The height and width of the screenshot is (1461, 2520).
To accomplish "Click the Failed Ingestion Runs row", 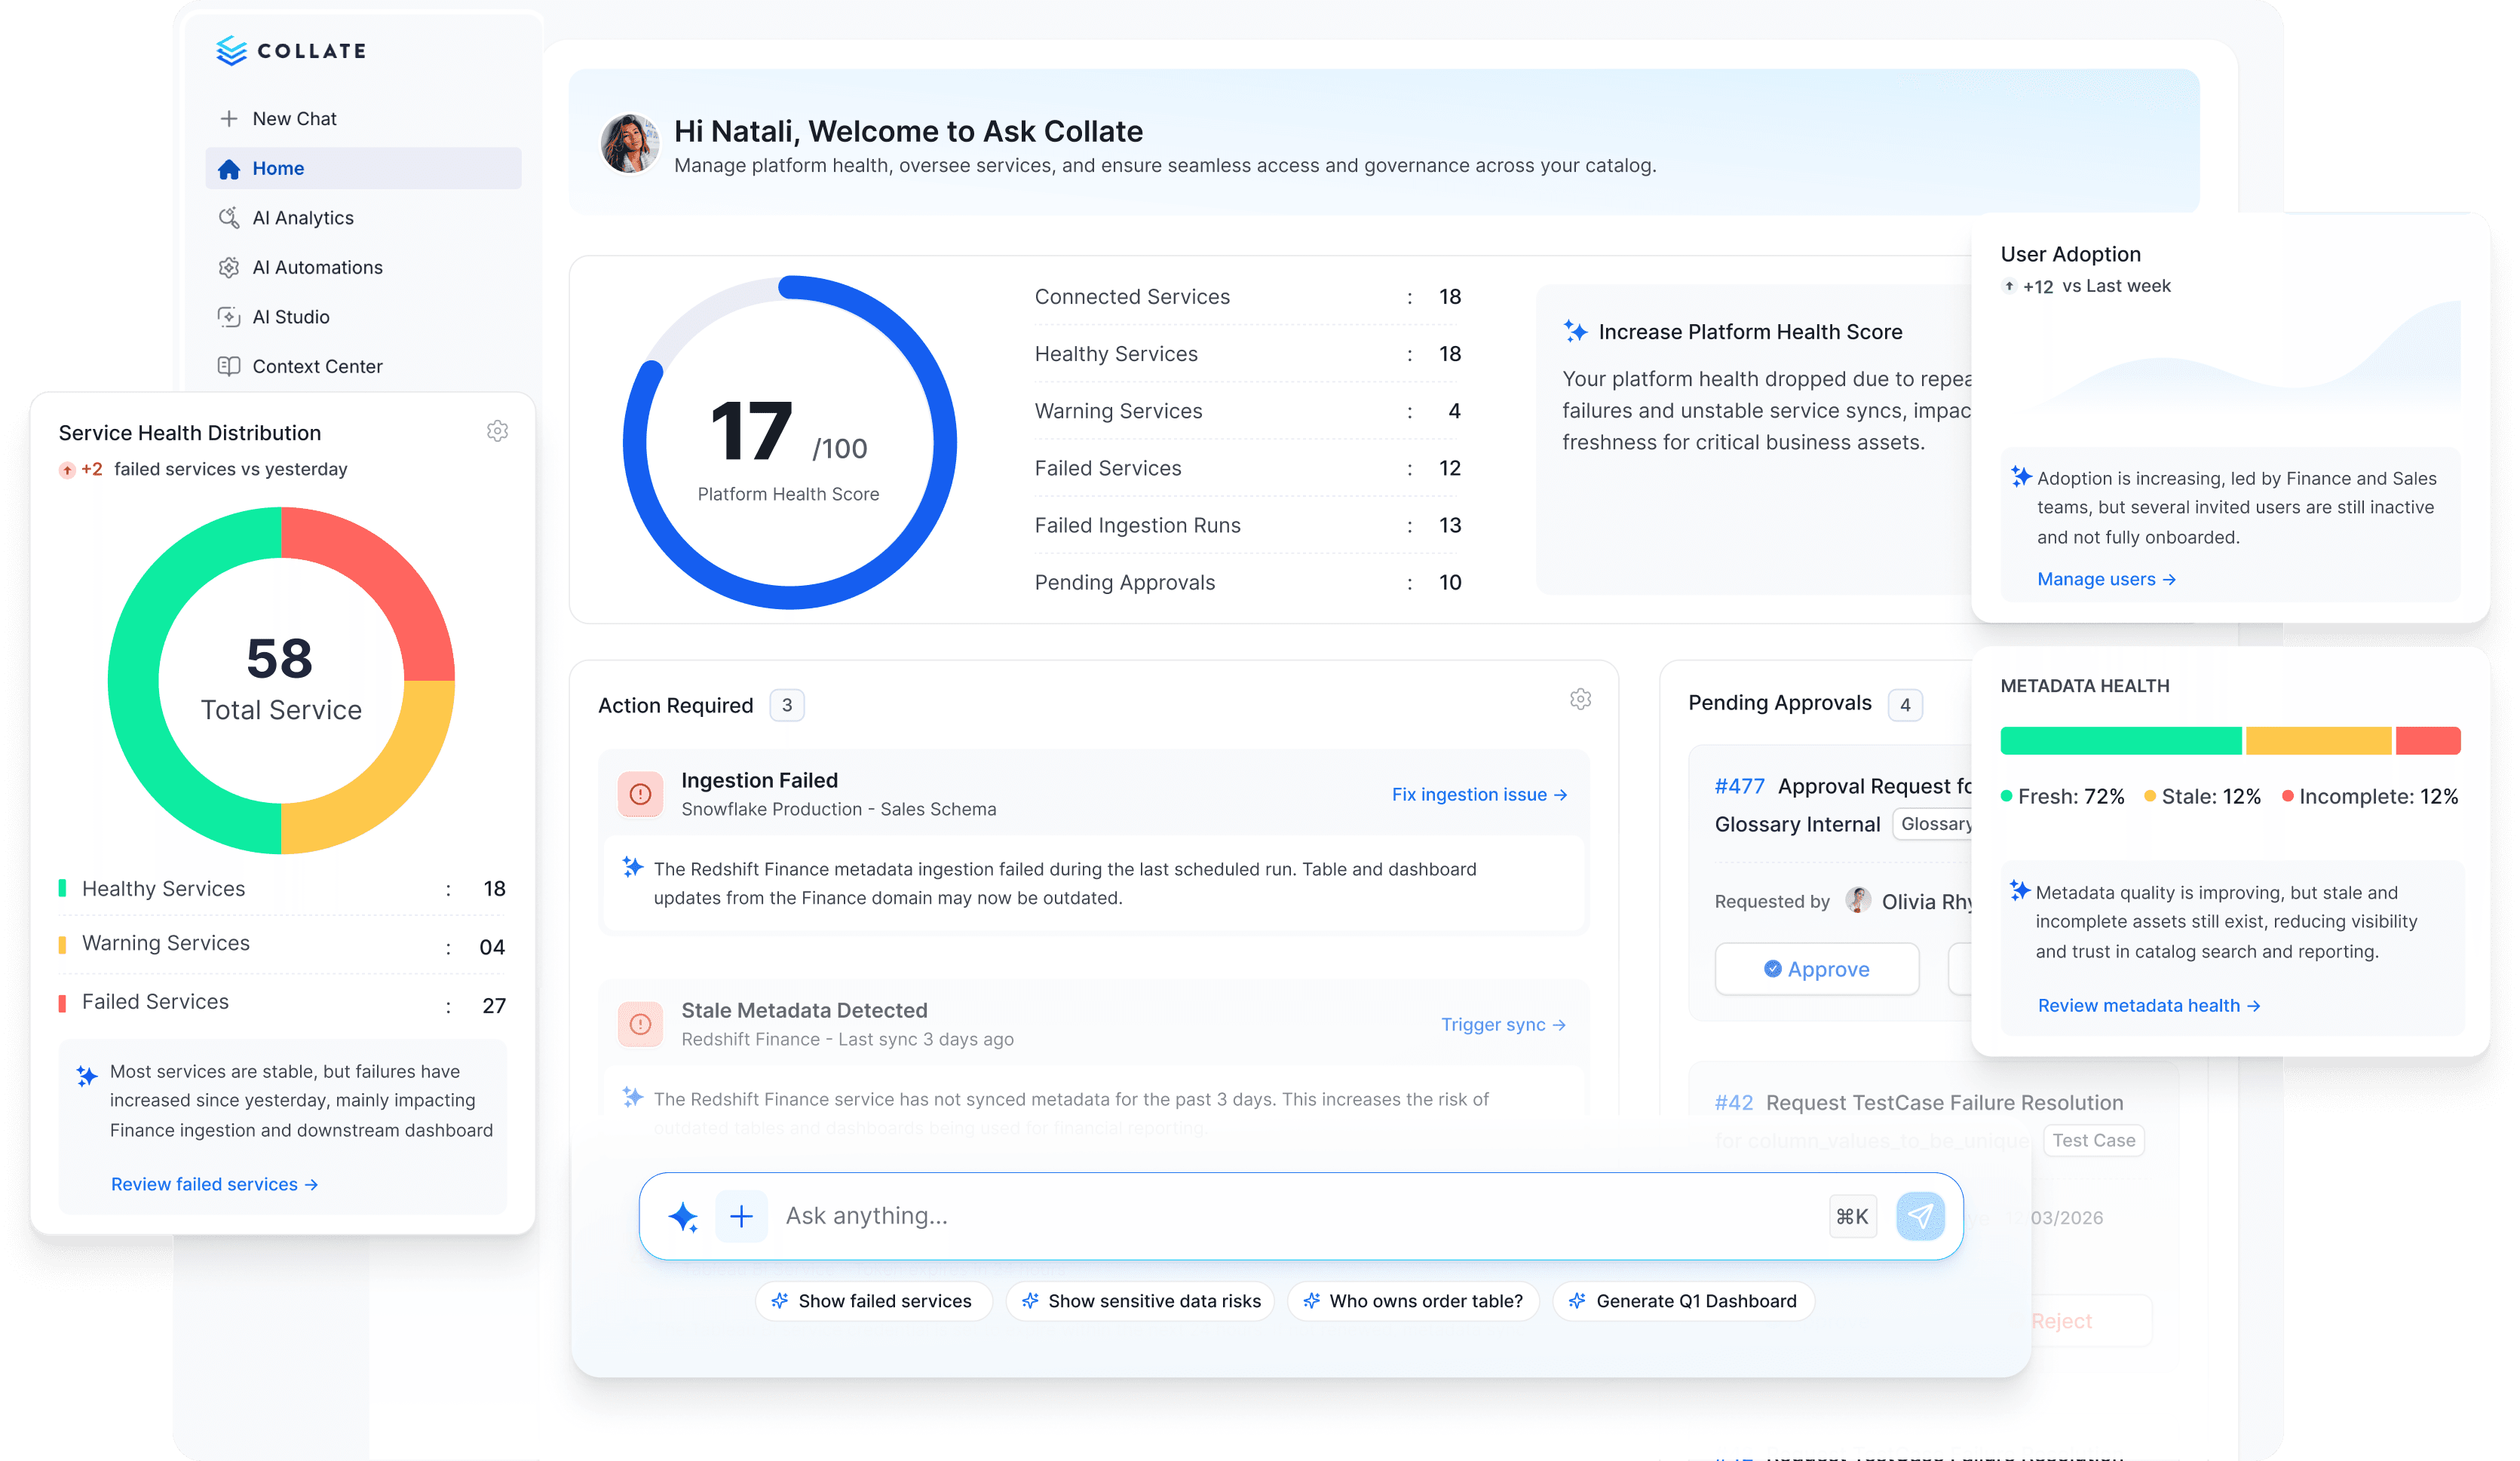I will [1247, 525].
